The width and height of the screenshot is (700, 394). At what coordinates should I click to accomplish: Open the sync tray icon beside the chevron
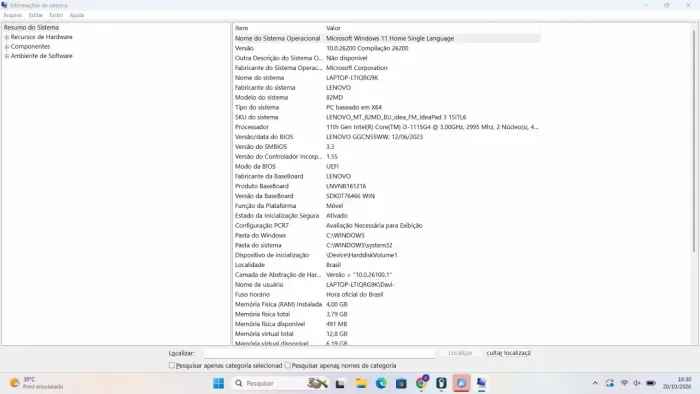point(610,383)
